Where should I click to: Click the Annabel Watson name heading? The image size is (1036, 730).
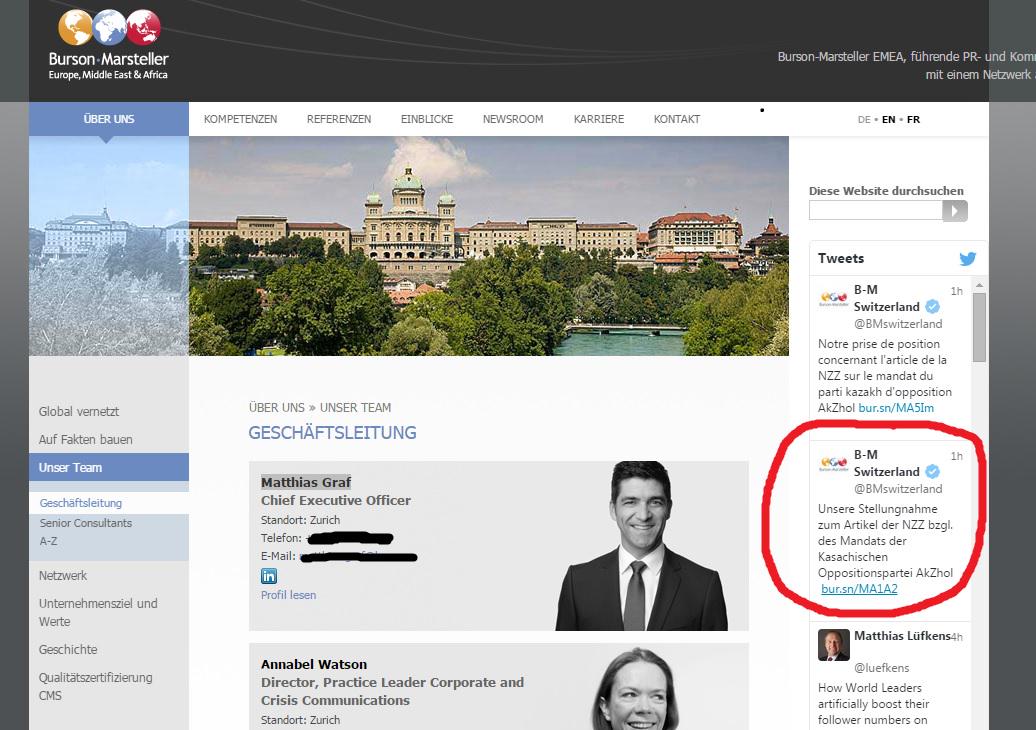click(314, 664)
